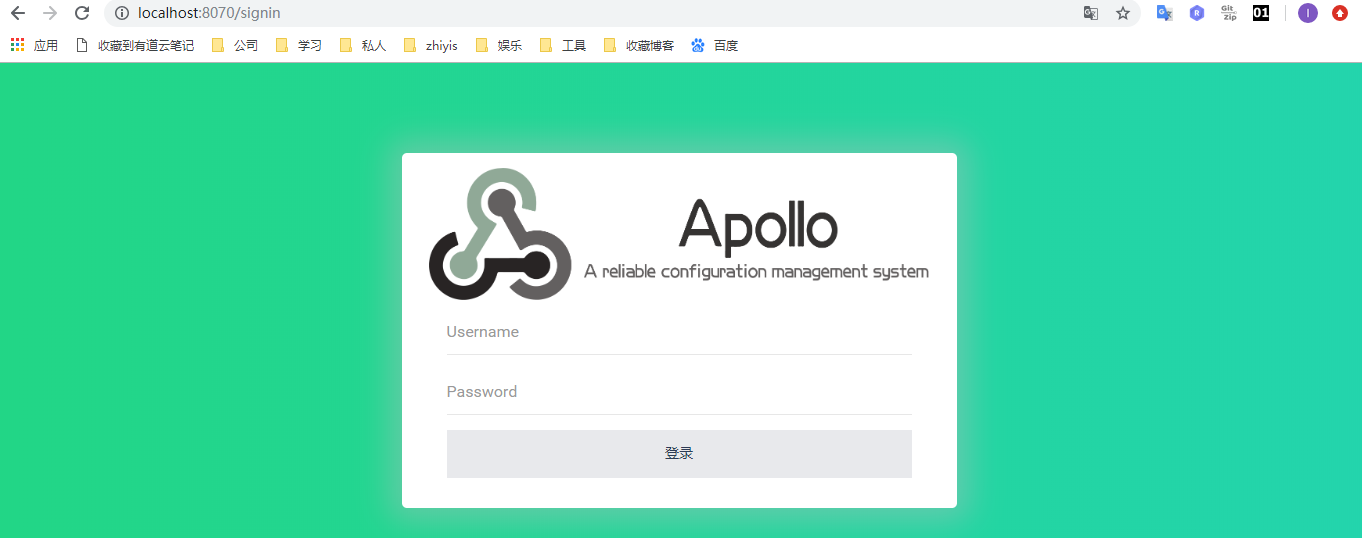The height and width of the screenshot is (538, 1362).
Task: Go back to the previous page
Action: [17, 13]
